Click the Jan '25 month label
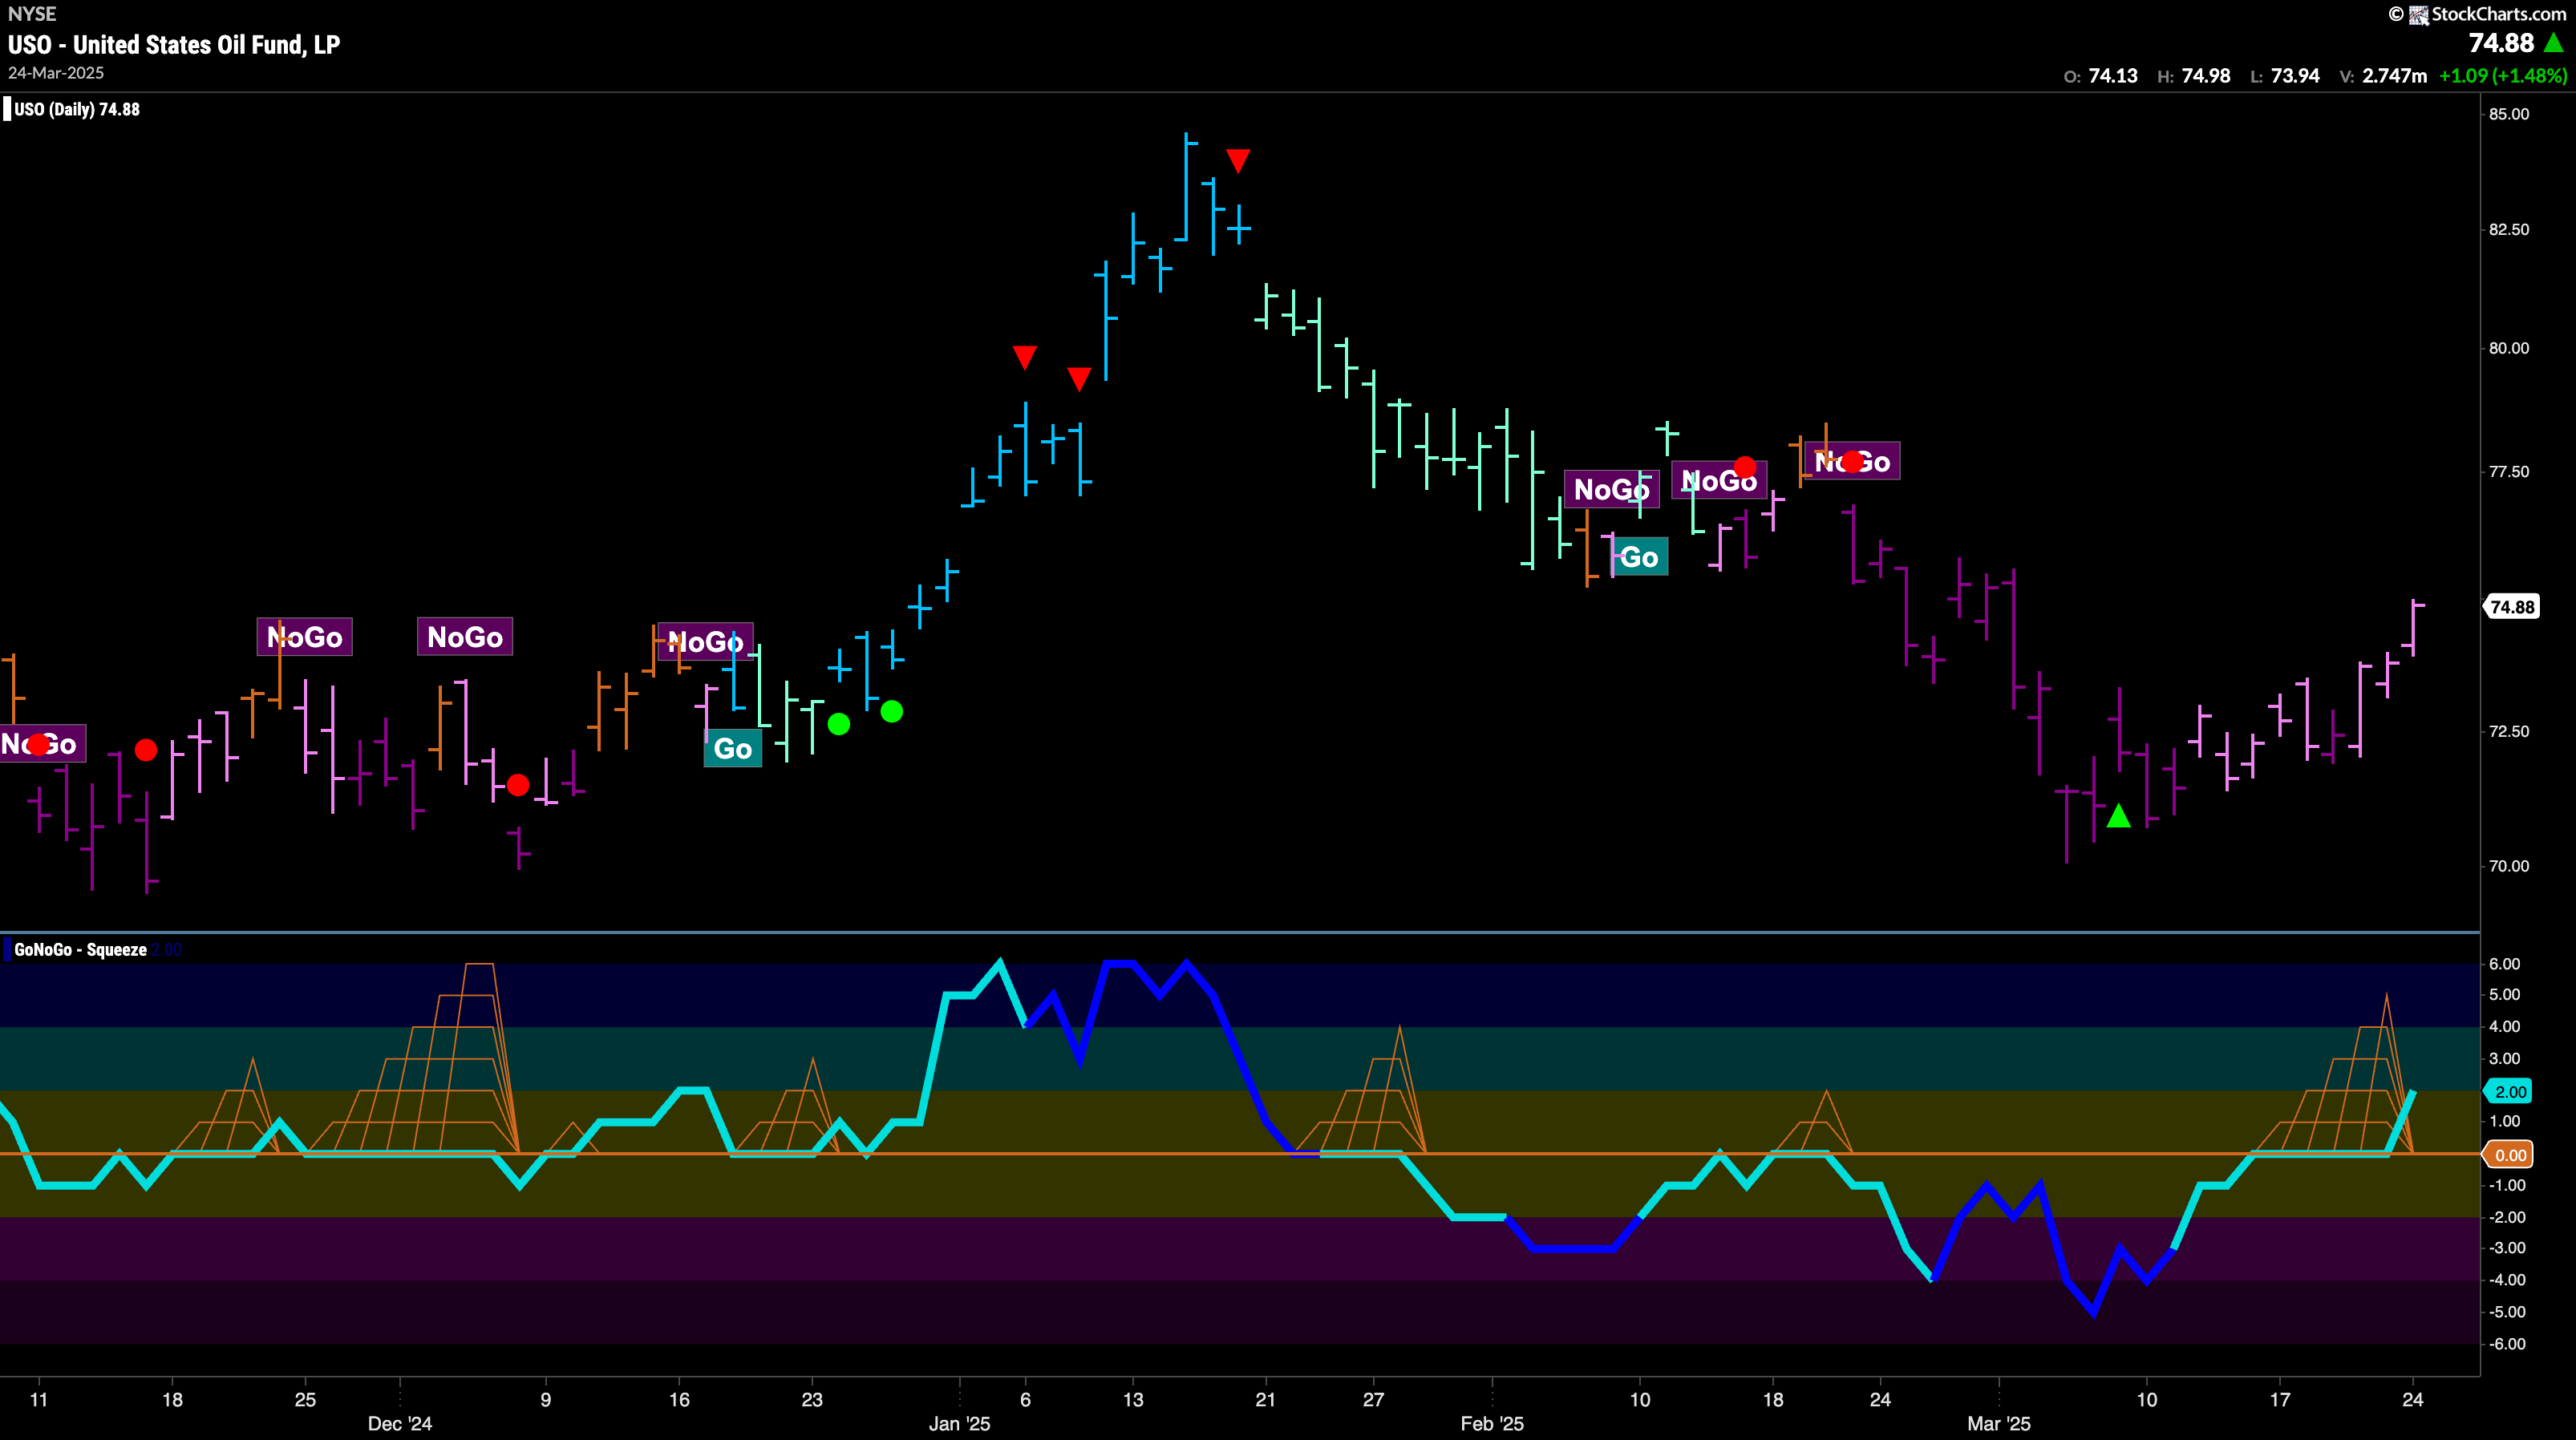 click(959, 1424)
